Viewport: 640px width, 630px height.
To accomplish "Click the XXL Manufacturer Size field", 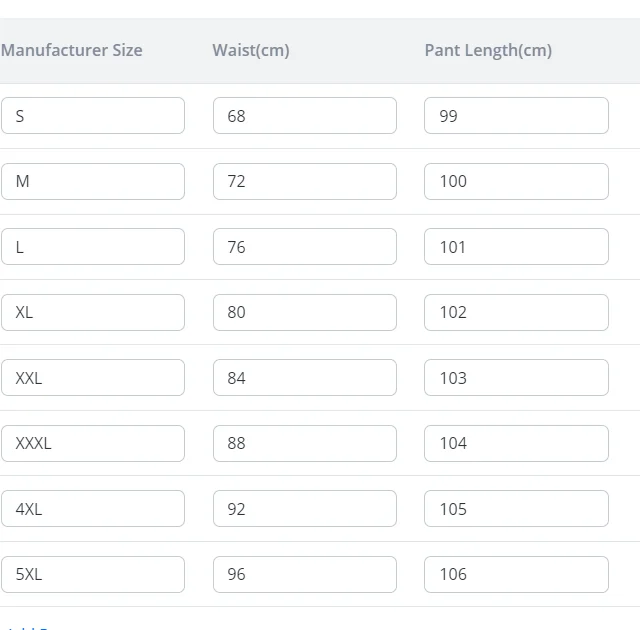I will (92, 378).
